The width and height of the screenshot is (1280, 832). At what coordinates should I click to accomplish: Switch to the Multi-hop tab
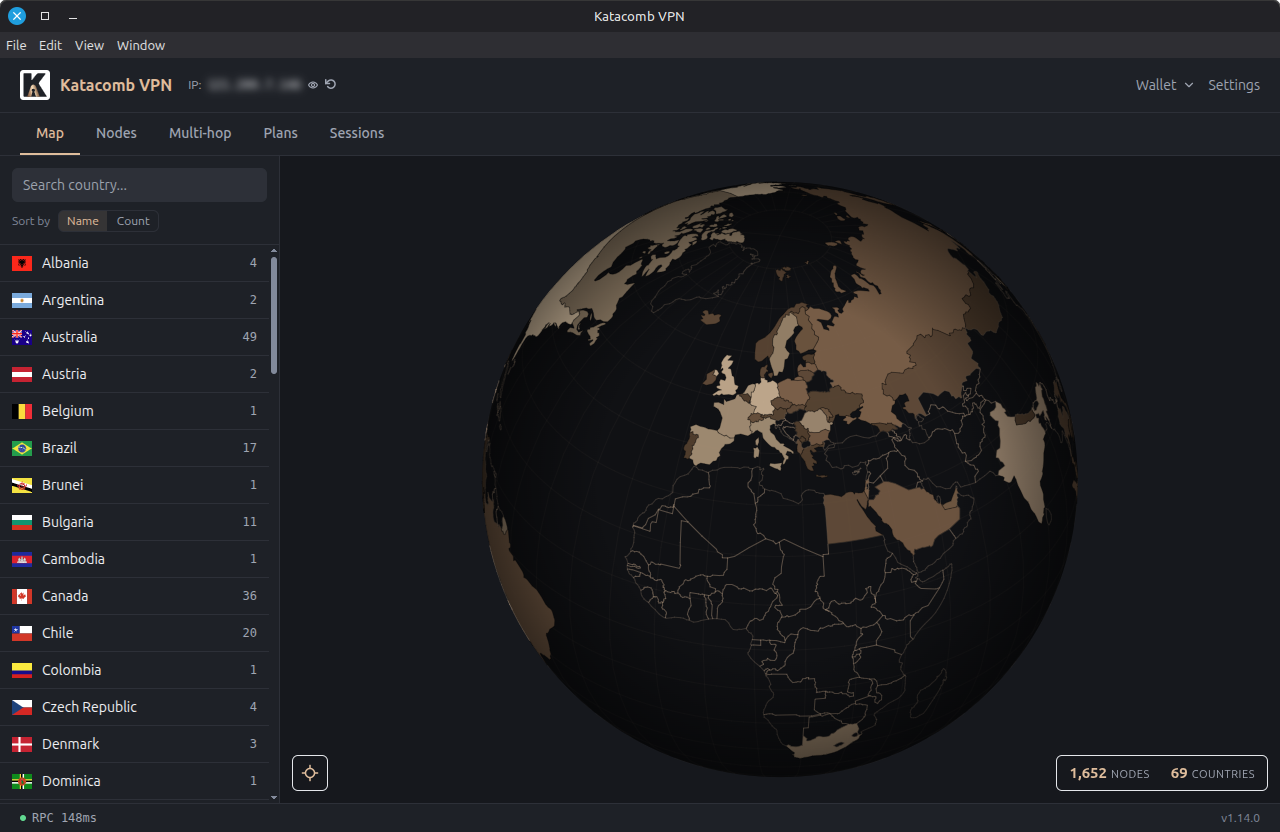[200, 133]
